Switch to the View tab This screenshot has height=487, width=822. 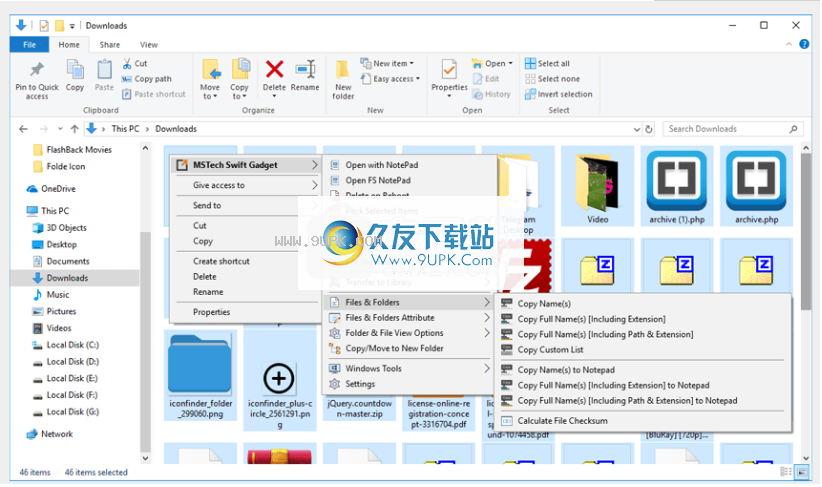tap(148, 45)
